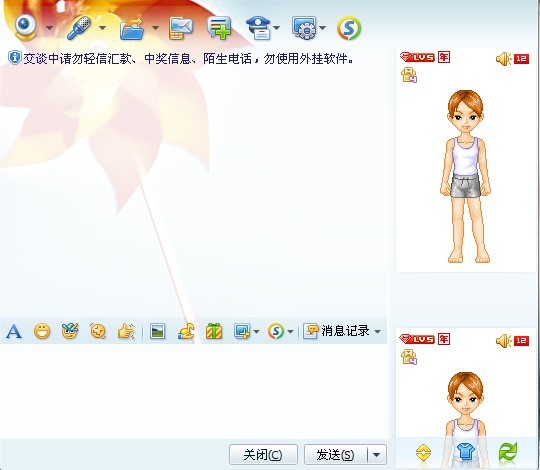Insert a picture into the message

coord(158,332)
